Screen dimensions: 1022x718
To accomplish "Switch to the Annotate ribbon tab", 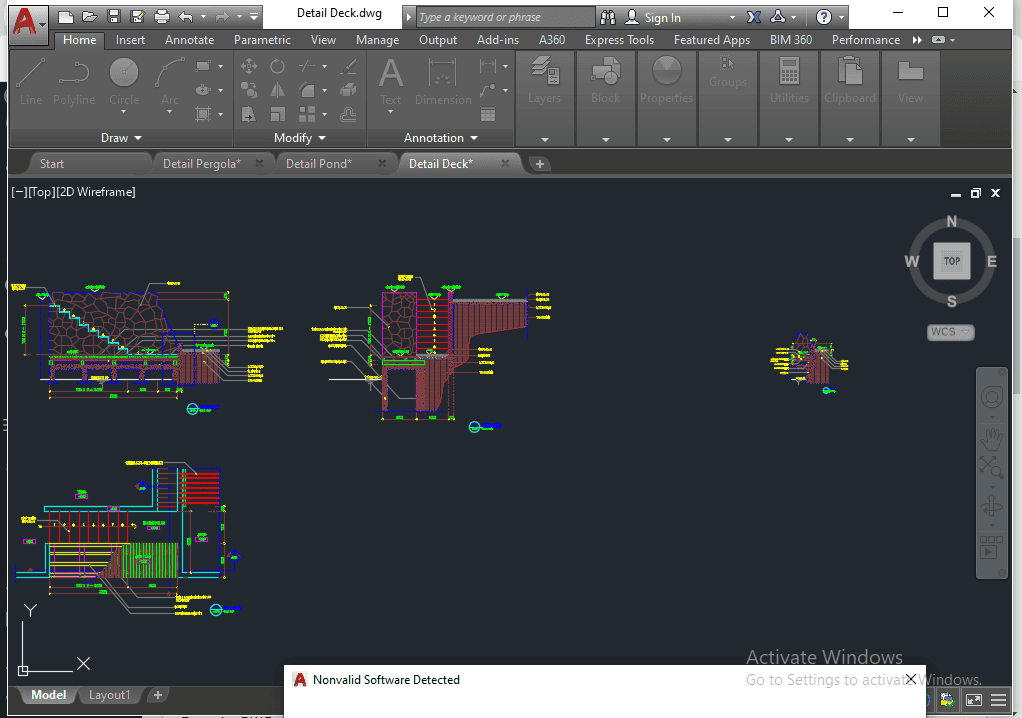I will [189, 40].
